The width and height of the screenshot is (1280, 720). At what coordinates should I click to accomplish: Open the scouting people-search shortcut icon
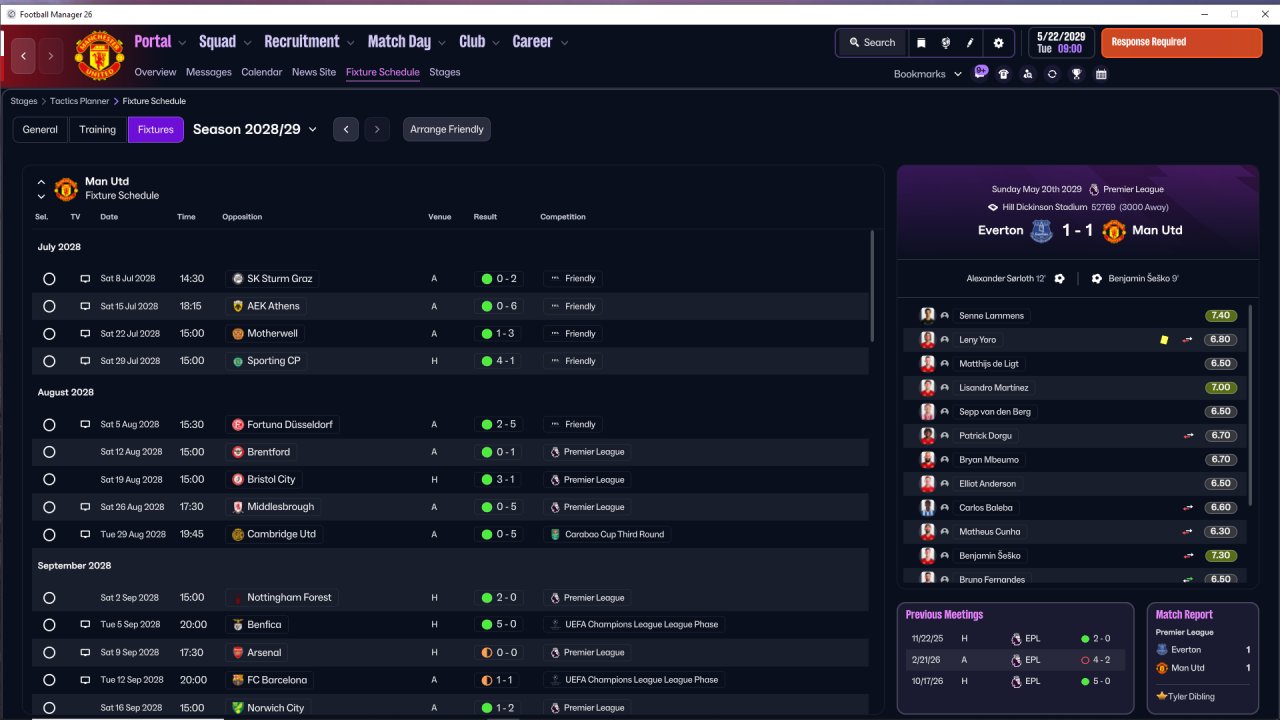coord(1028,74)
